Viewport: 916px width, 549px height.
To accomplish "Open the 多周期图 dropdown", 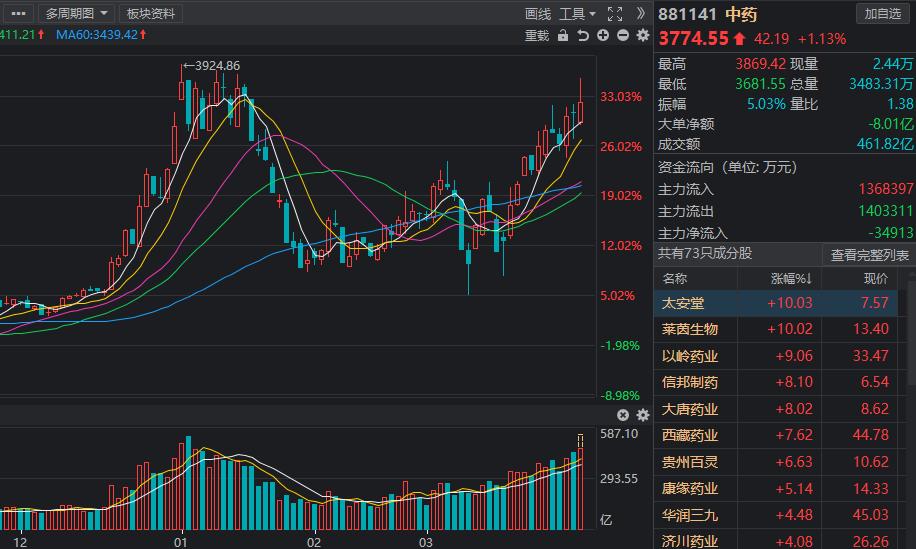I will point(76,13).
